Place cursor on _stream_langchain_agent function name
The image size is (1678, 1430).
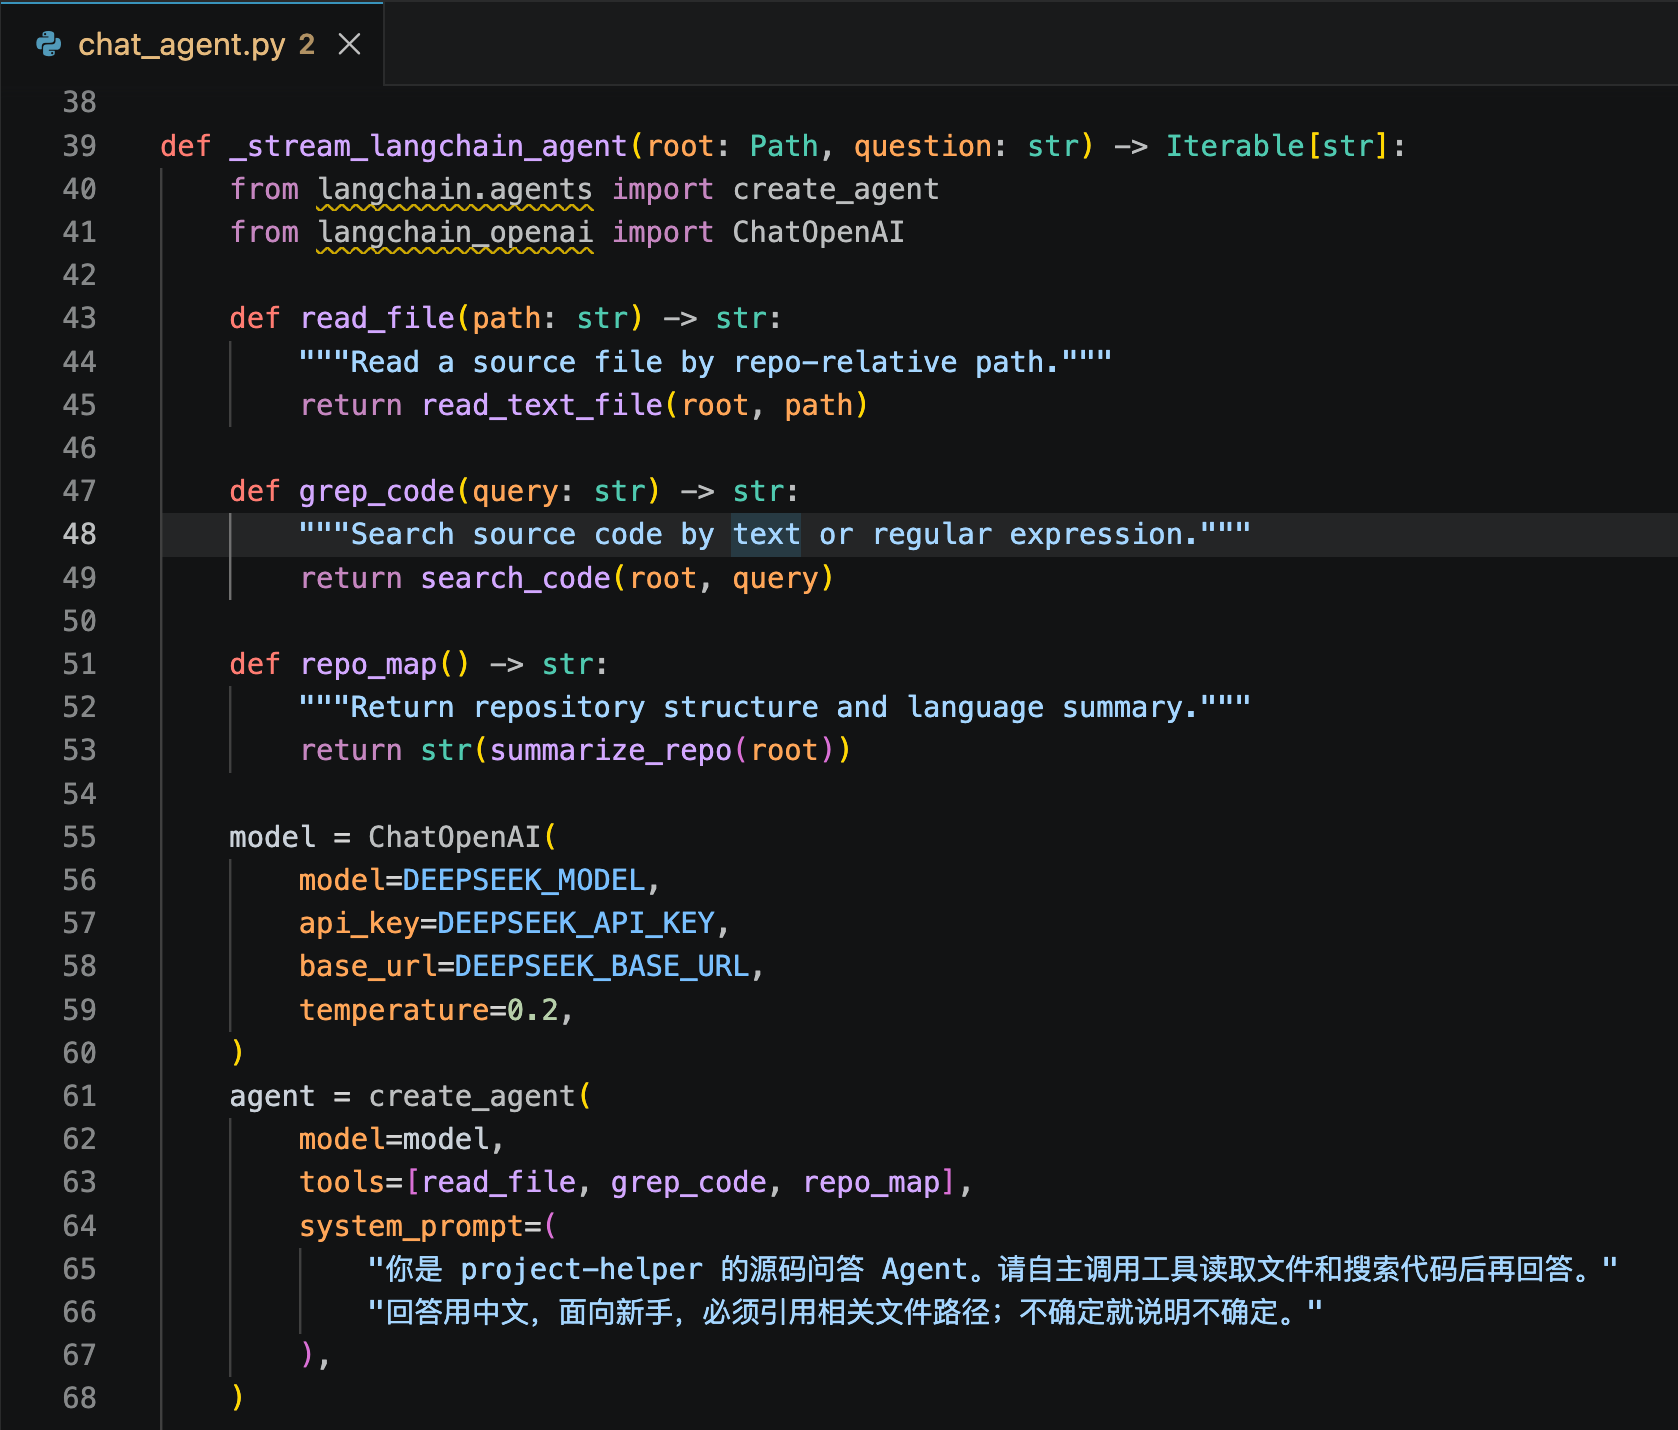(428, 146)
